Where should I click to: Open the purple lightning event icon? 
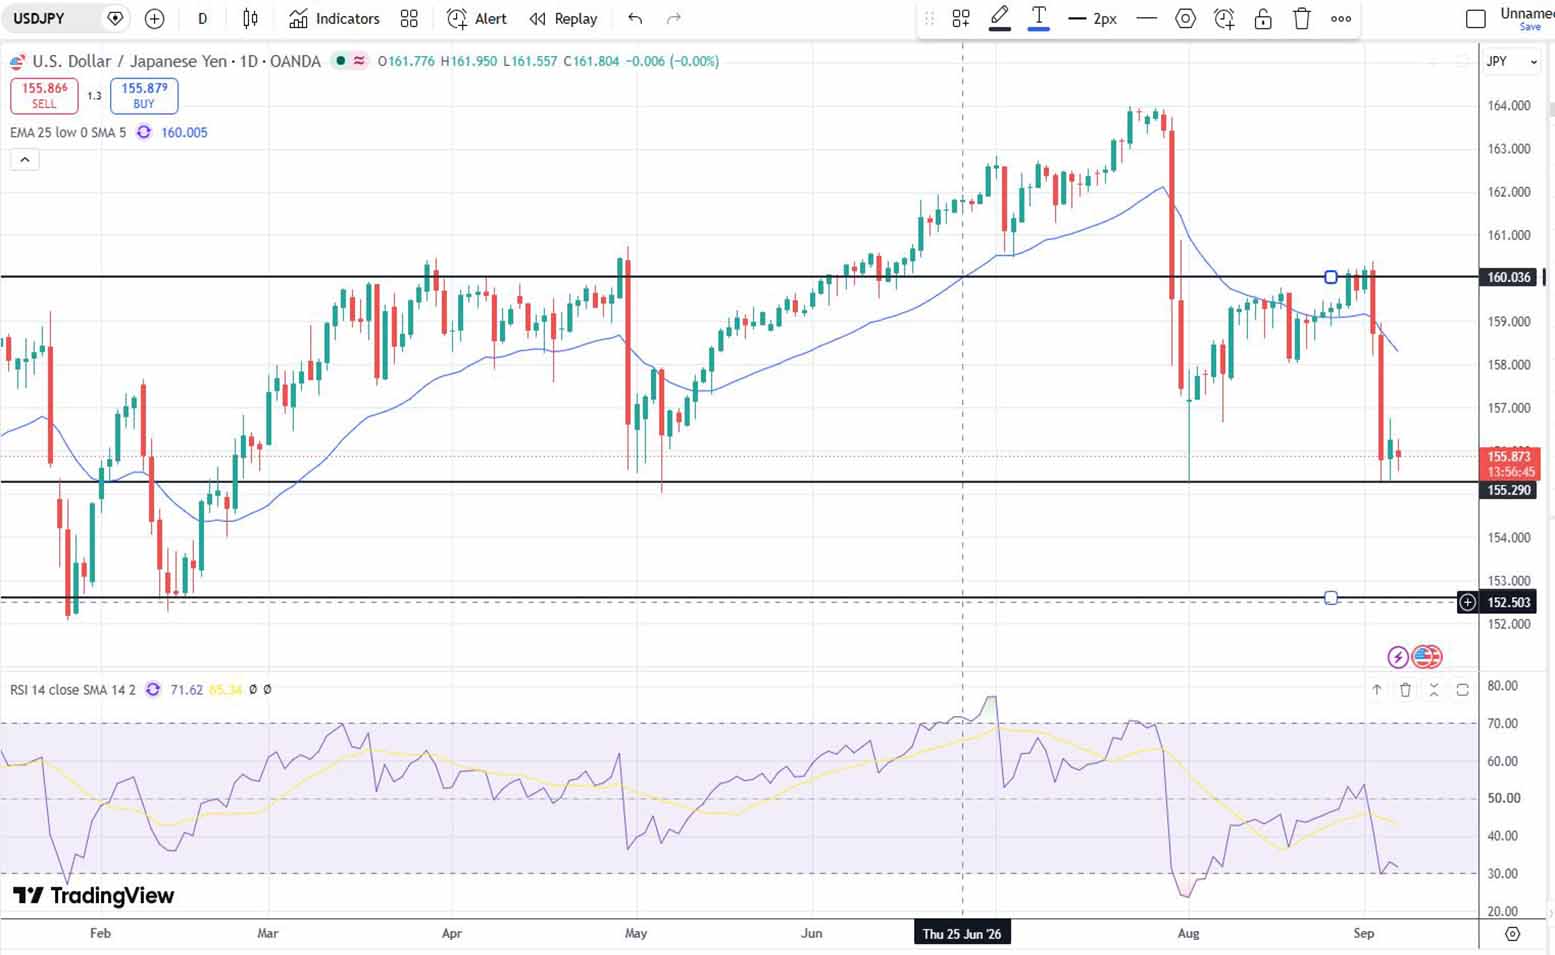pos(1398,657)
